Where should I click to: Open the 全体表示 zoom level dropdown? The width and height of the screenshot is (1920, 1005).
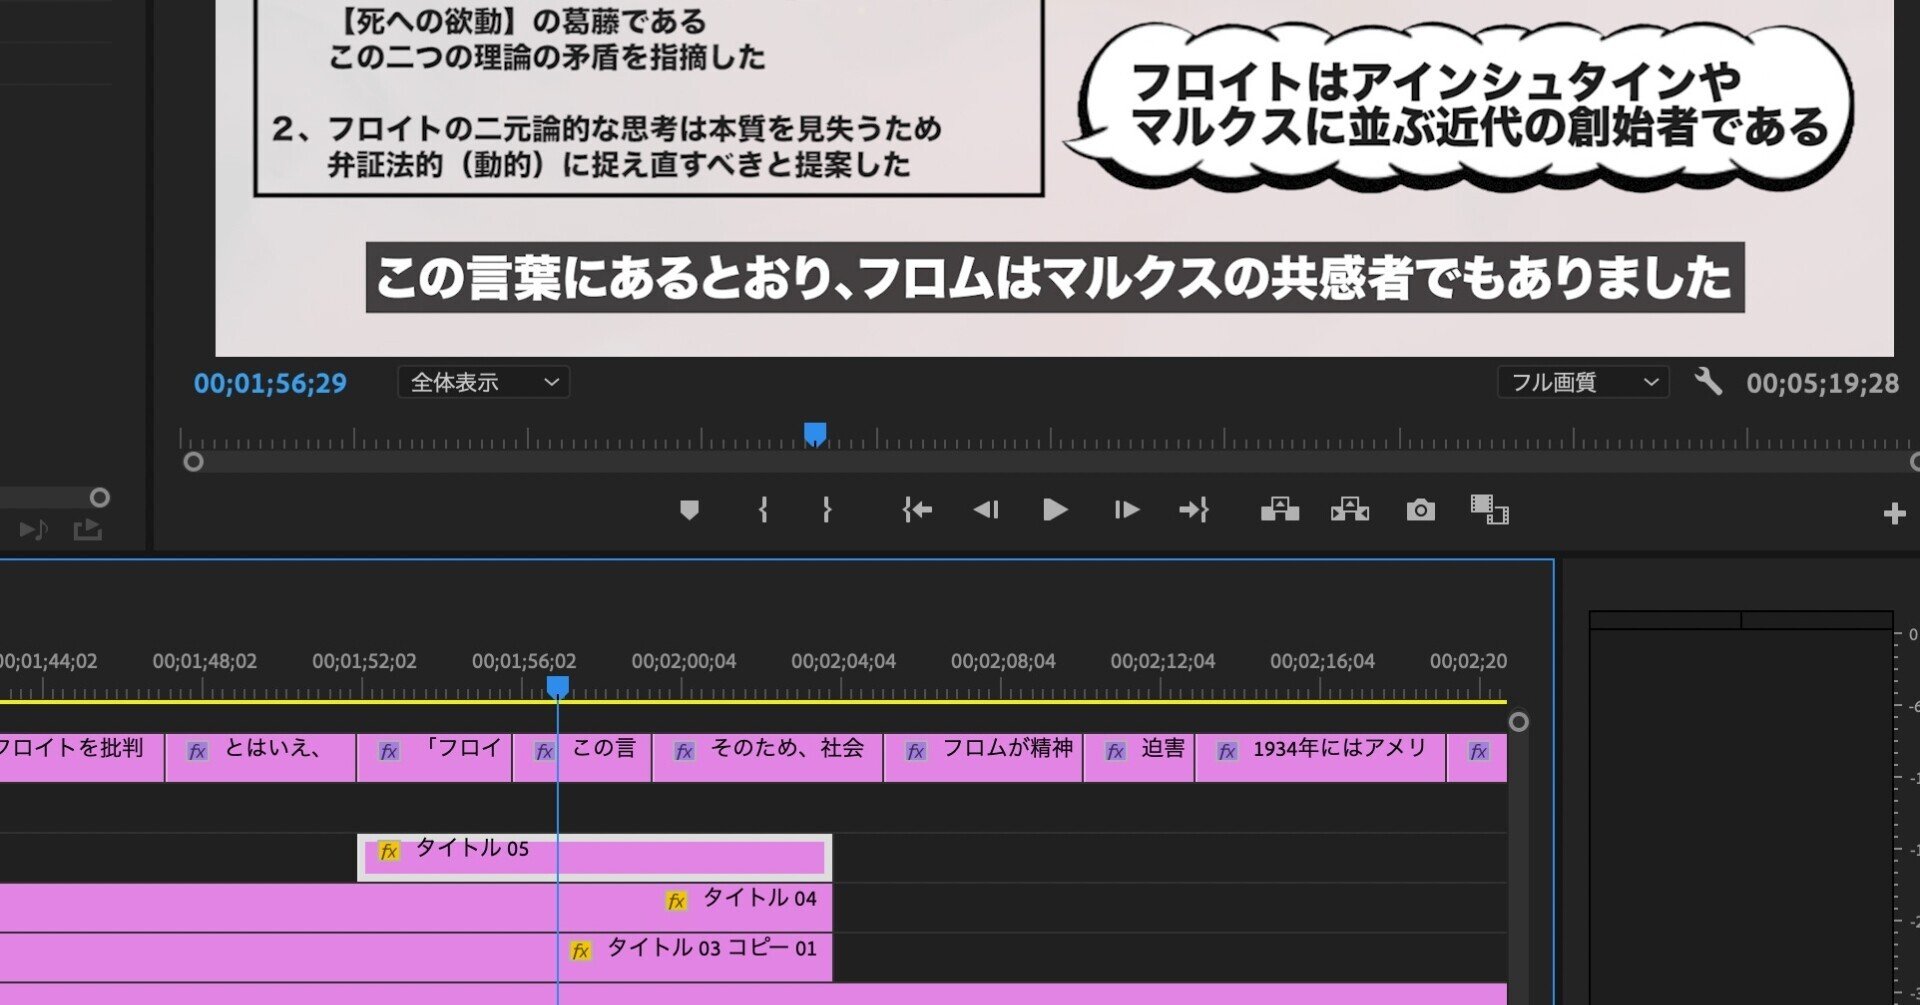[483, 382]
